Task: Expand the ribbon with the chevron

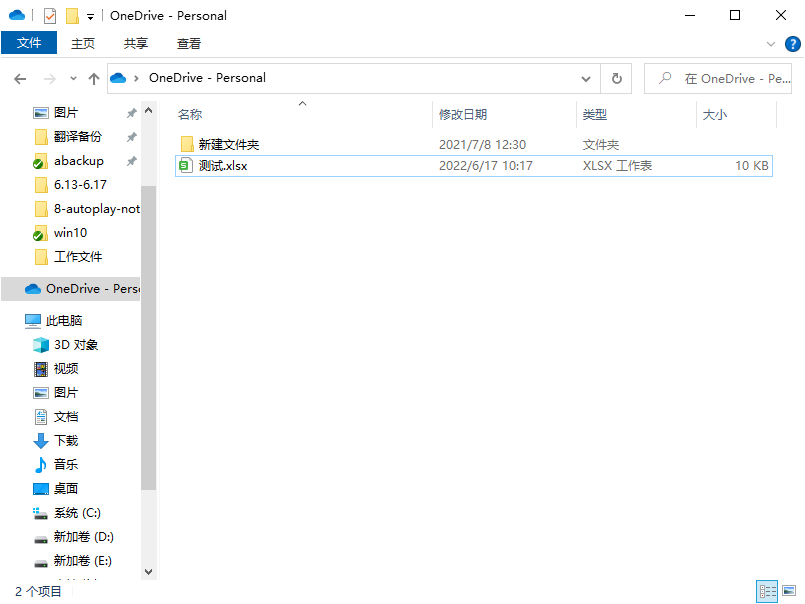Action: (771, 44)
